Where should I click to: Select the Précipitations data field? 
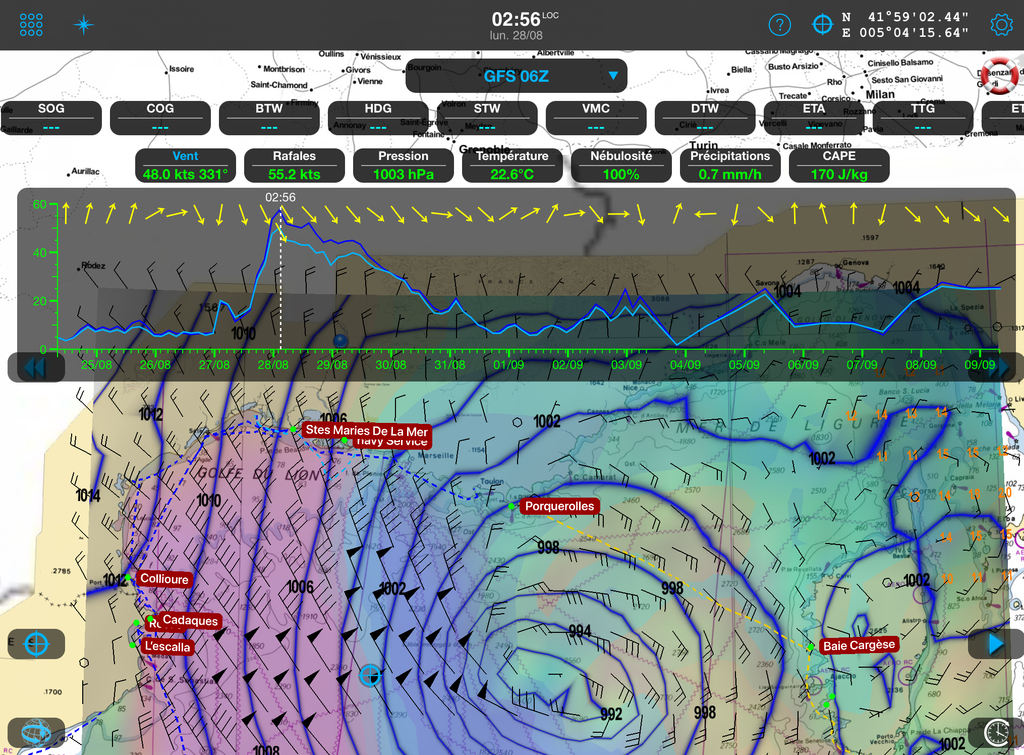click(x=730, y=166)
